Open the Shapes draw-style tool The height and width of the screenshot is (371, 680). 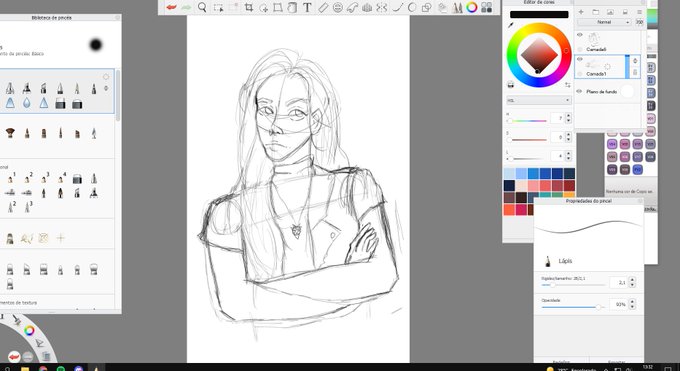(x=427, y=7)
